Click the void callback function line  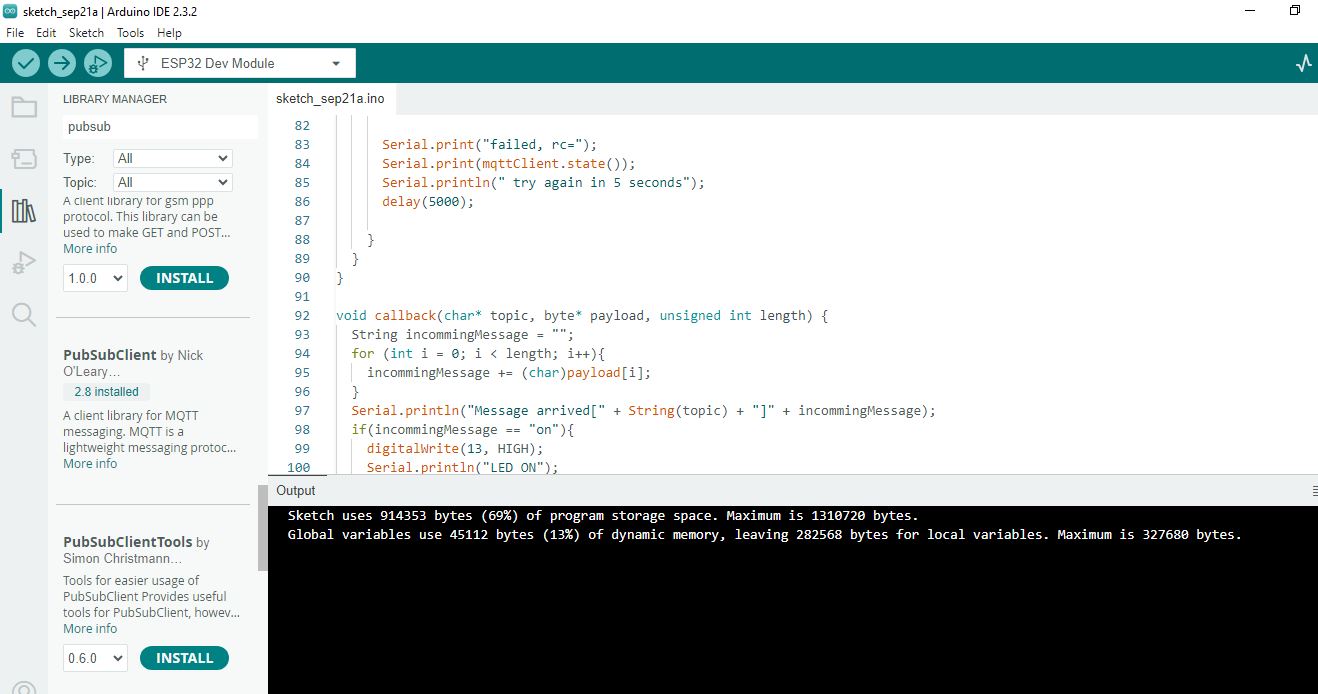click(x=582, y=315)
